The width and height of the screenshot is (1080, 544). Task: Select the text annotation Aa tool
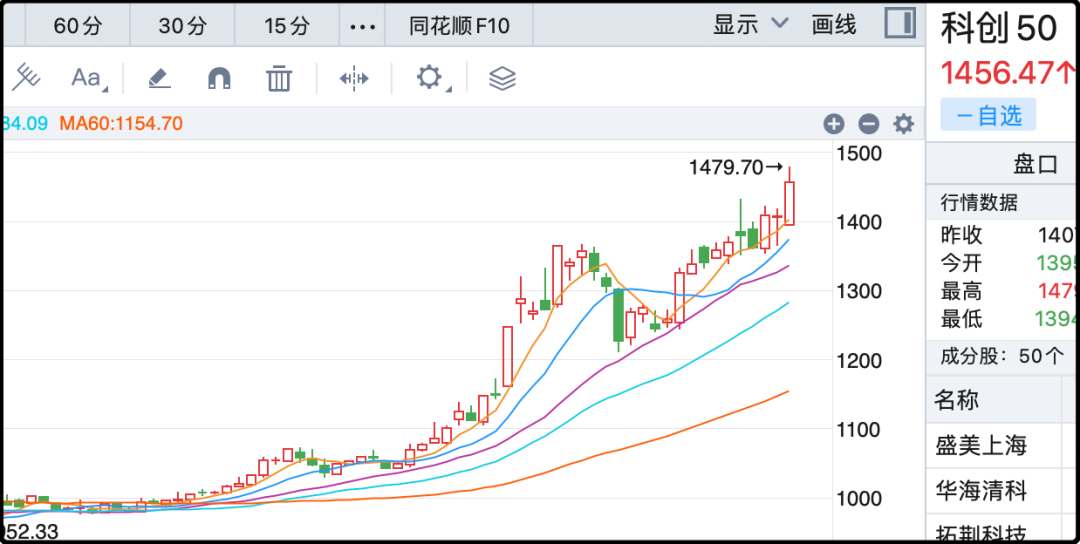pyautogui.click(x=88, y=78)
